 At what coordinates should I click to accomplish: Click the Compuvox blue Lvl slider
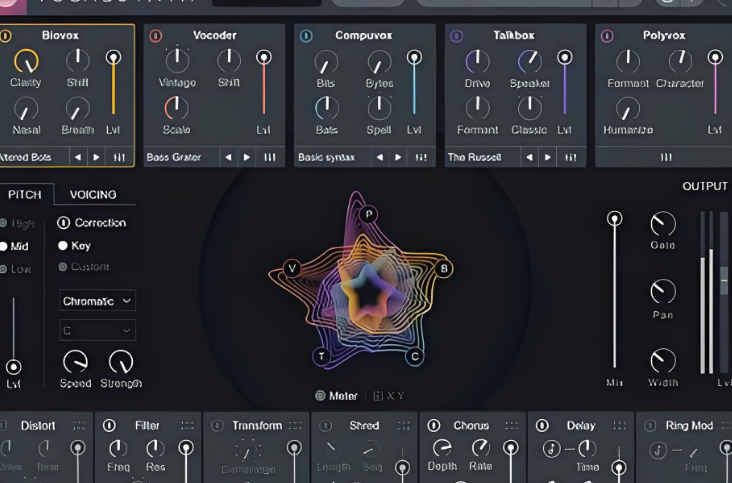click(x=414, y=83)
